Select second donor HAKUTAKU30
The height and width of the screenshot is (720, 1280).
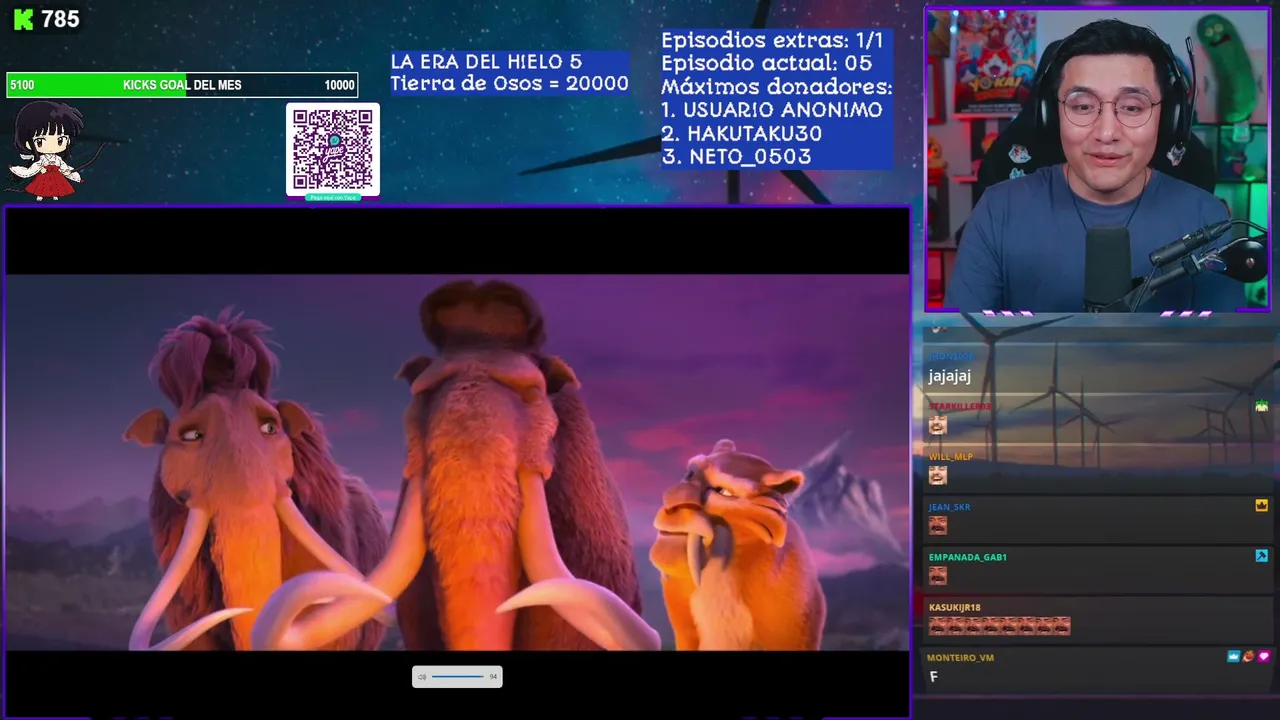coord(741,133)
